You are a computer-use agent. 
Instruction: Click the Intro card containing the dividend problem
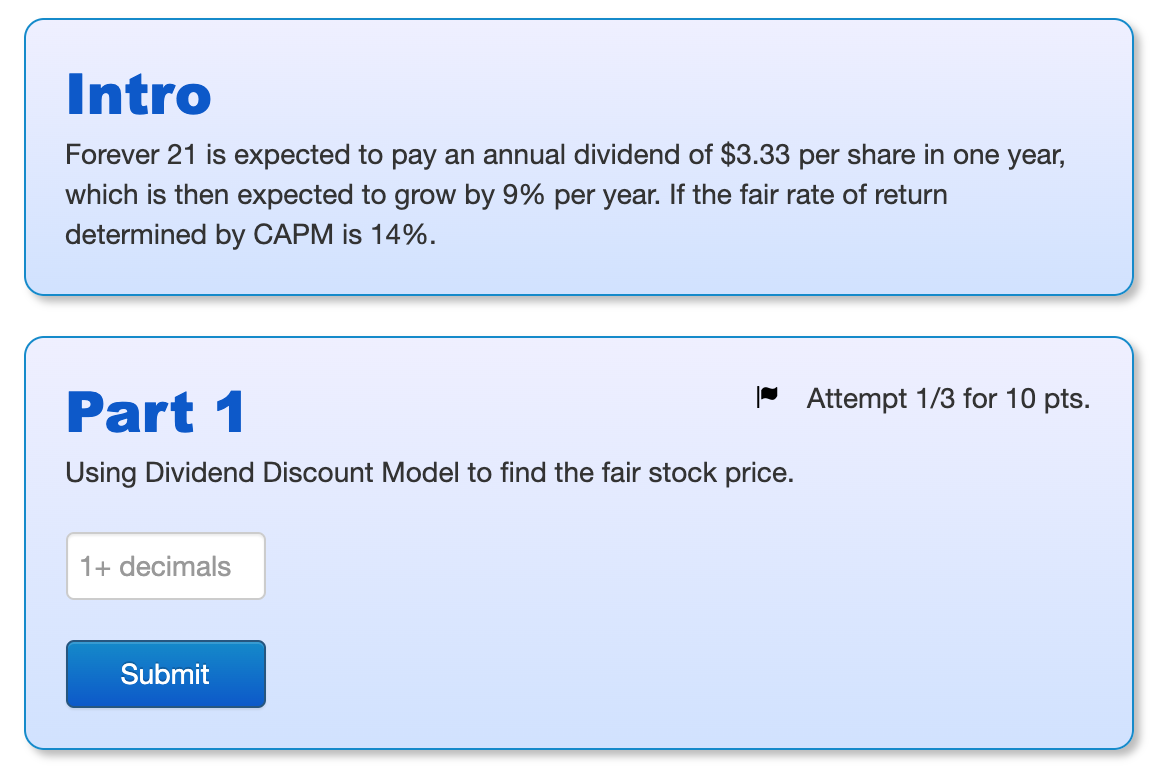coord(578,155)
